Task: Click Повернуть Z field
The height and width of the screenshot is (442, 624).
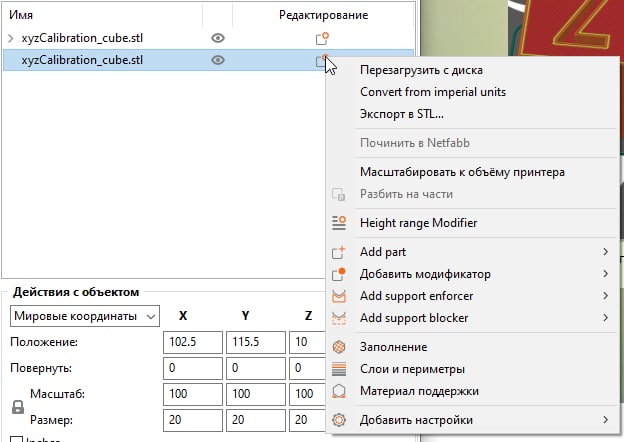Action: click(307, 368)
